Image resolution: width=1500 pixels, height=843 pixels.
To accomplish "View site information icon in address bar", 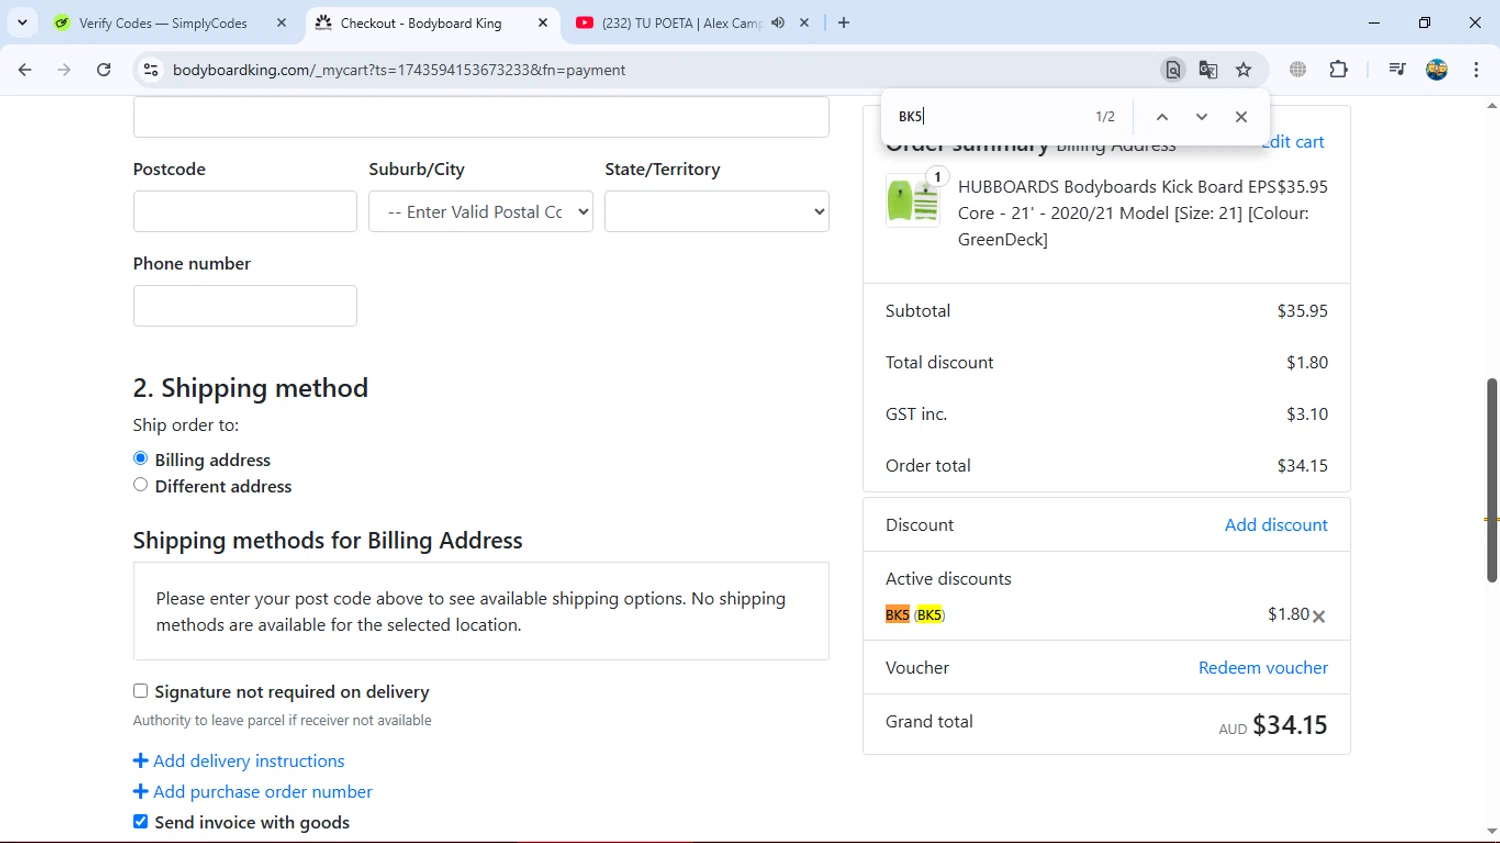I will (151, 70).
